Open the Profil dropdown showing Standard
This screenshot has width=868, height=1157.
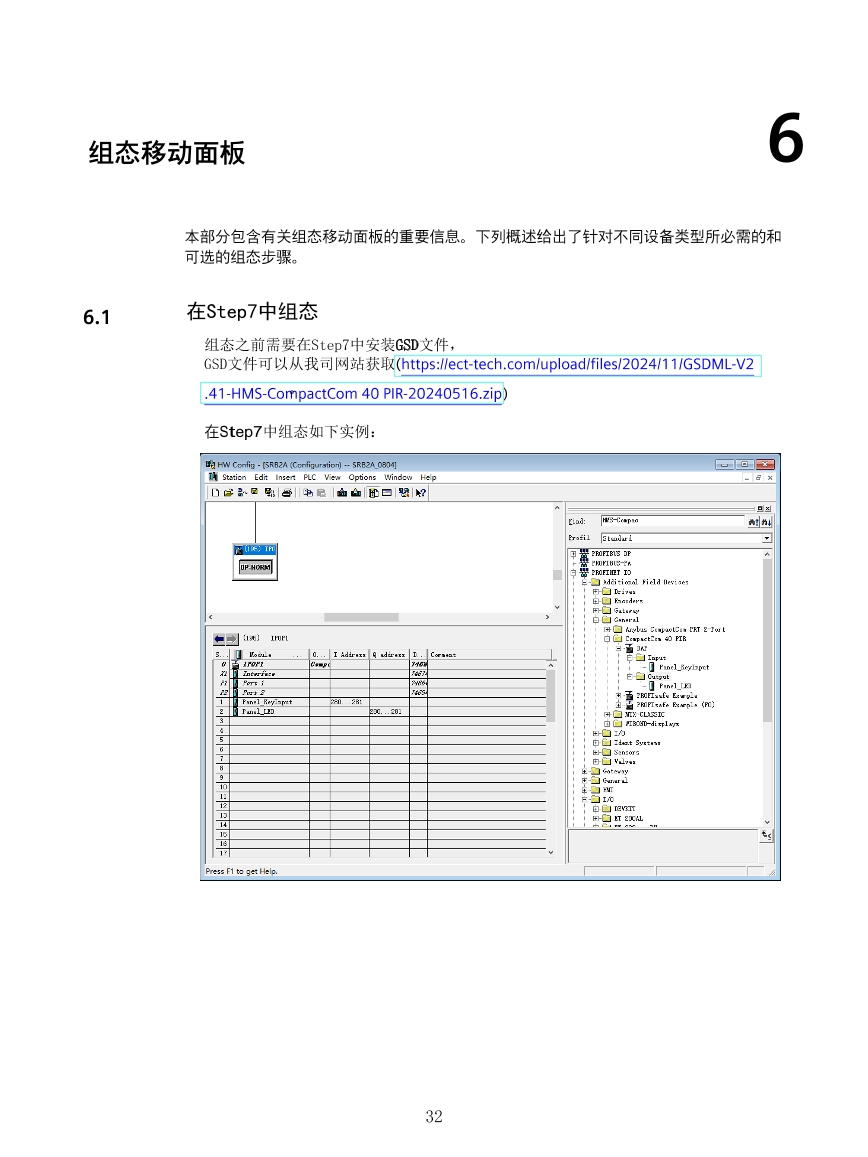coord(767,538)
